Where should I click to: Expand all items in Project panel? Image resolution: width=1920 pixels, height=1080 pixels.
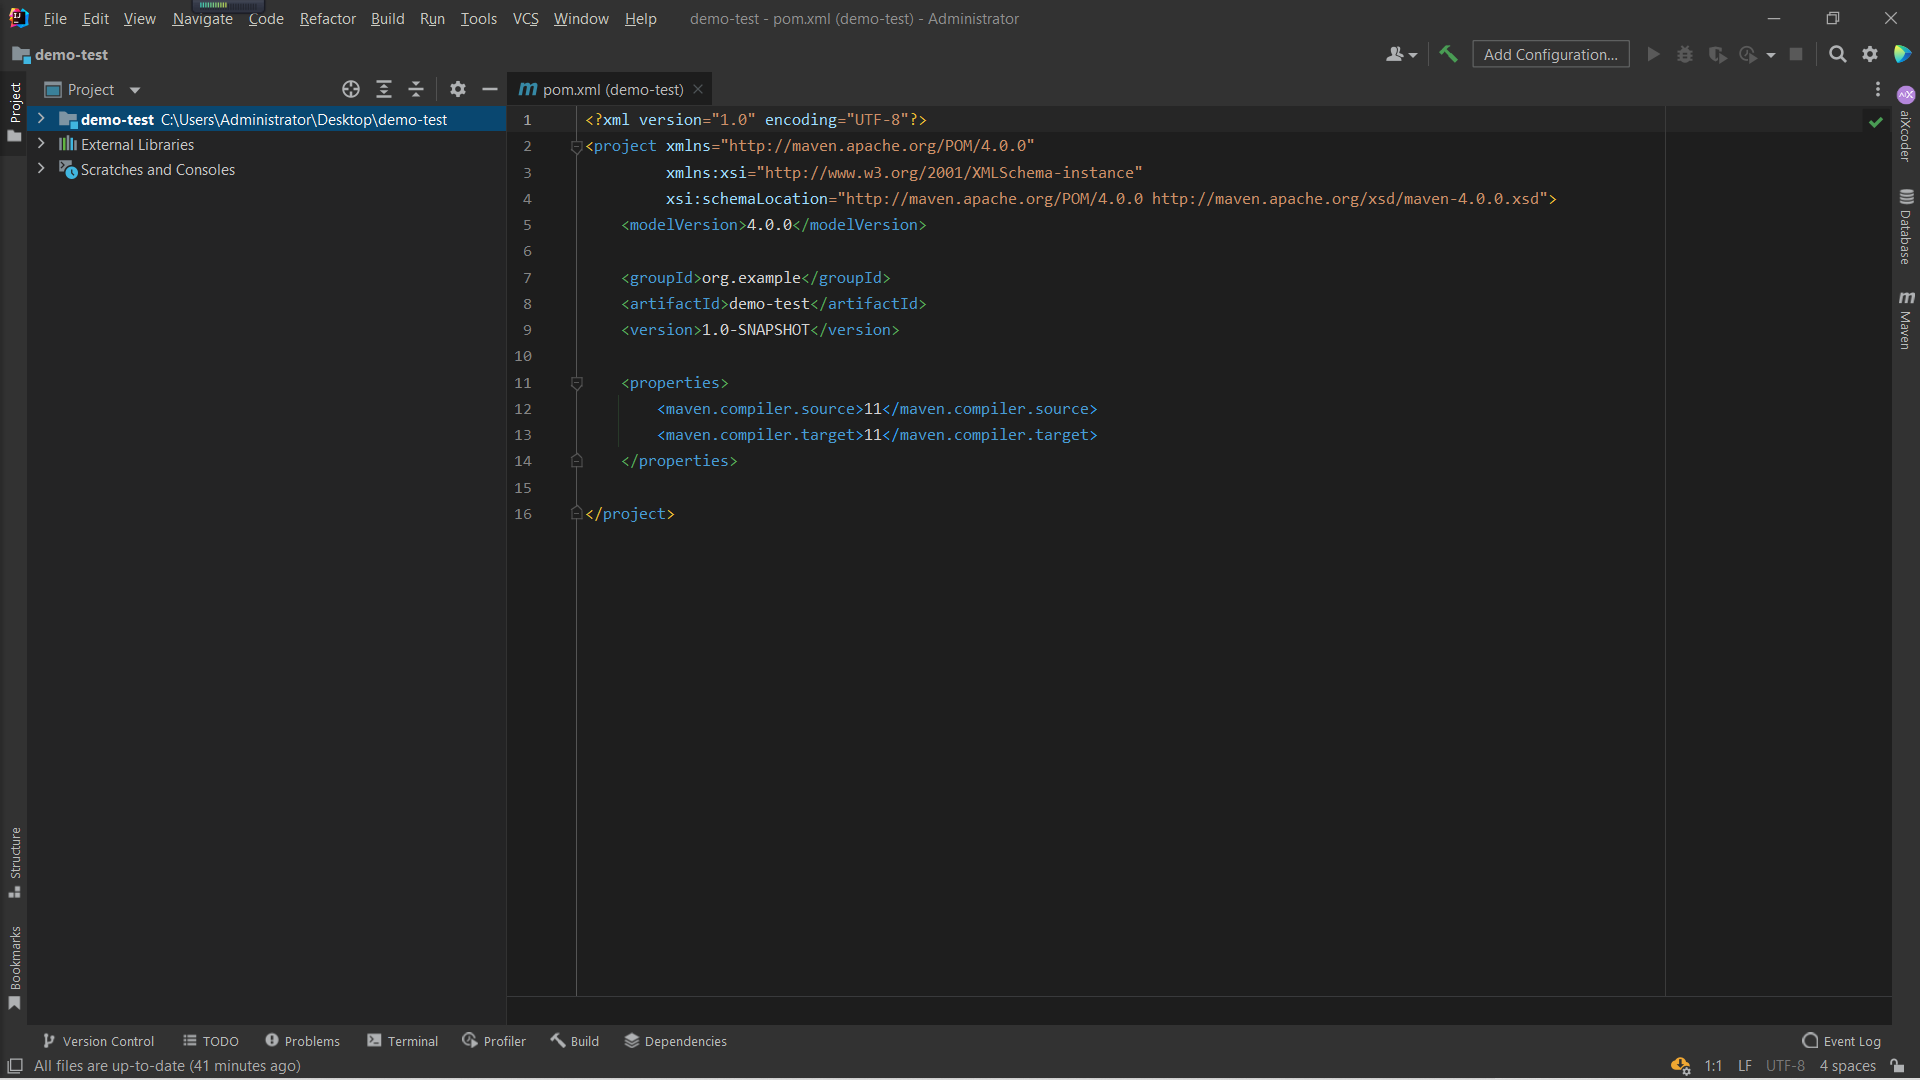pyautogui.click(x=384, y=89)
